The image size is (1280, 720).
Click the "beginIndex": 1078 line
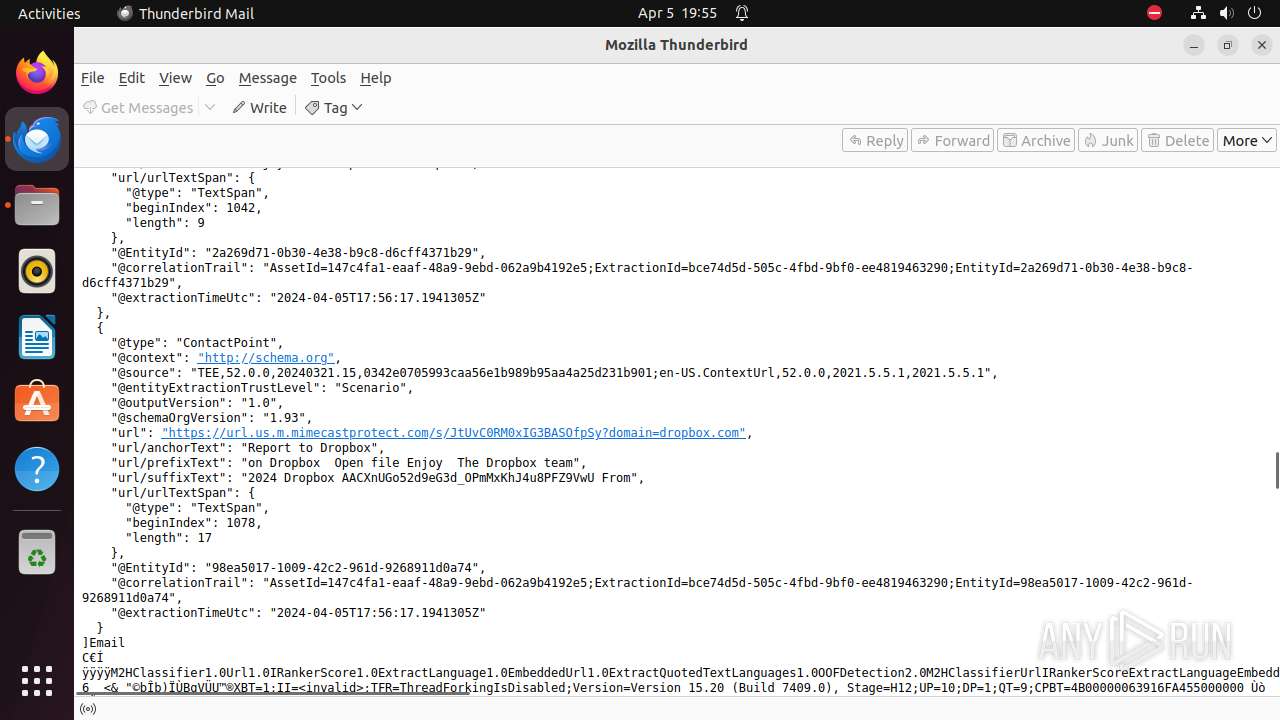click(194, 522)
